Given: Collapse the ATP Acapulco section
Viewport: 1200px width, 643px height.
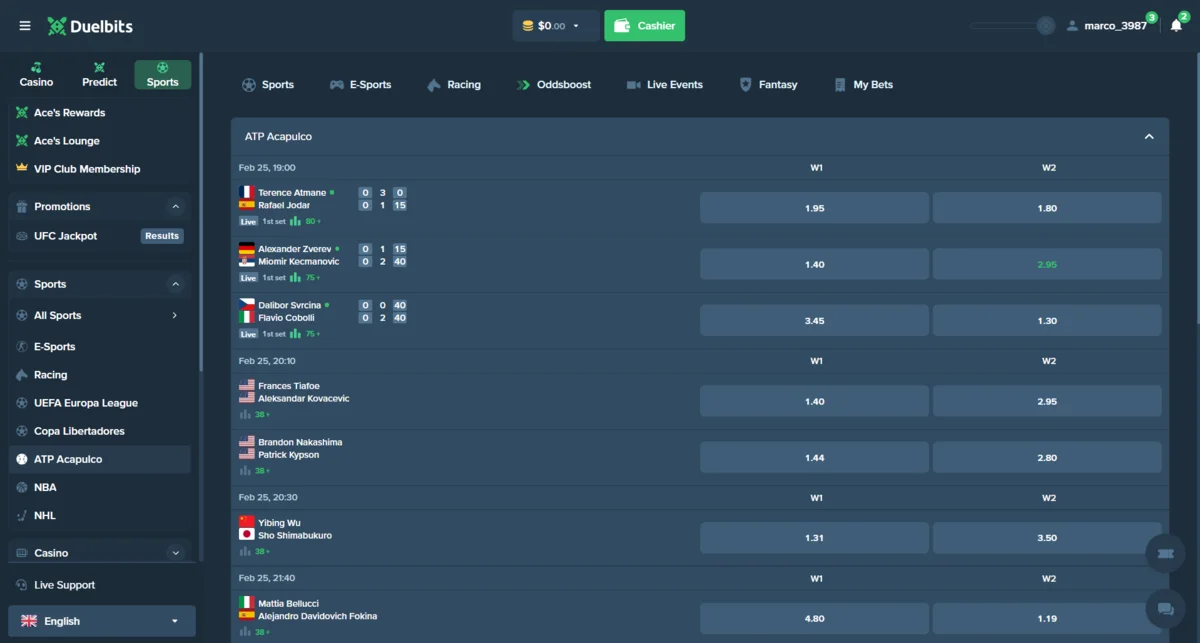Looking at the screenshot, I should 1149,137.
